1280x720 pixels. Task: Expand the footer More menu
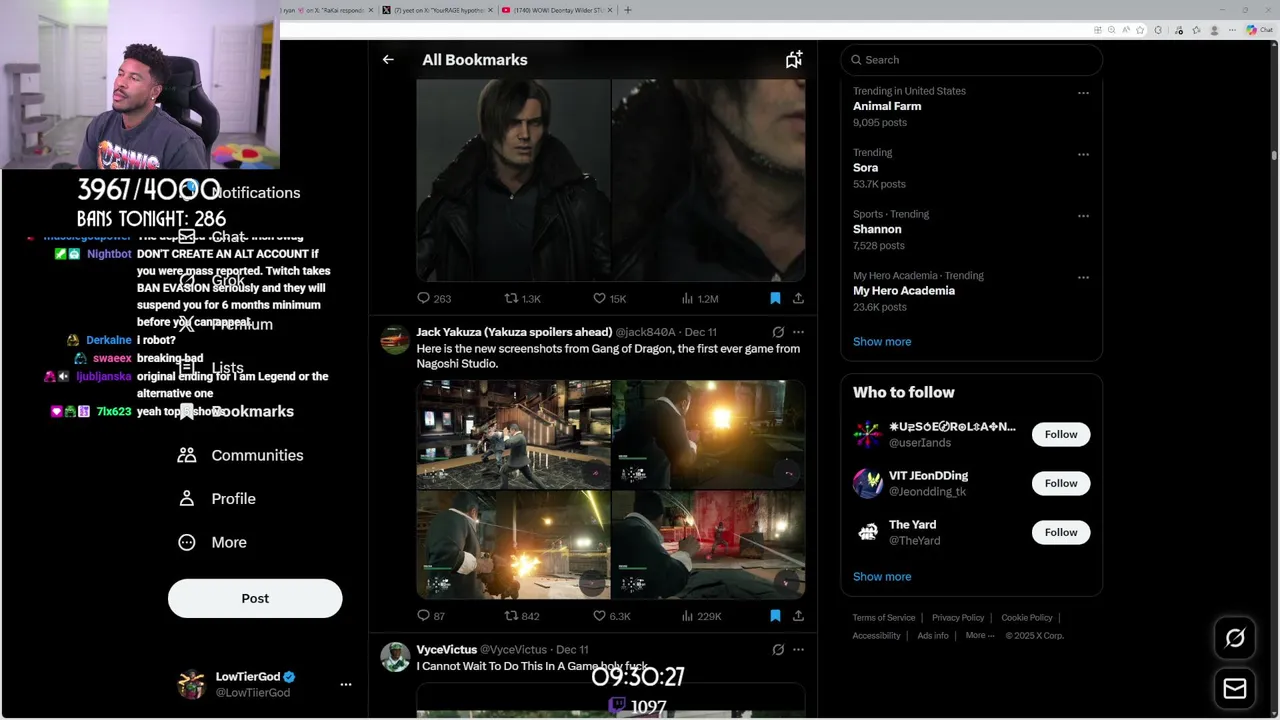980,635
